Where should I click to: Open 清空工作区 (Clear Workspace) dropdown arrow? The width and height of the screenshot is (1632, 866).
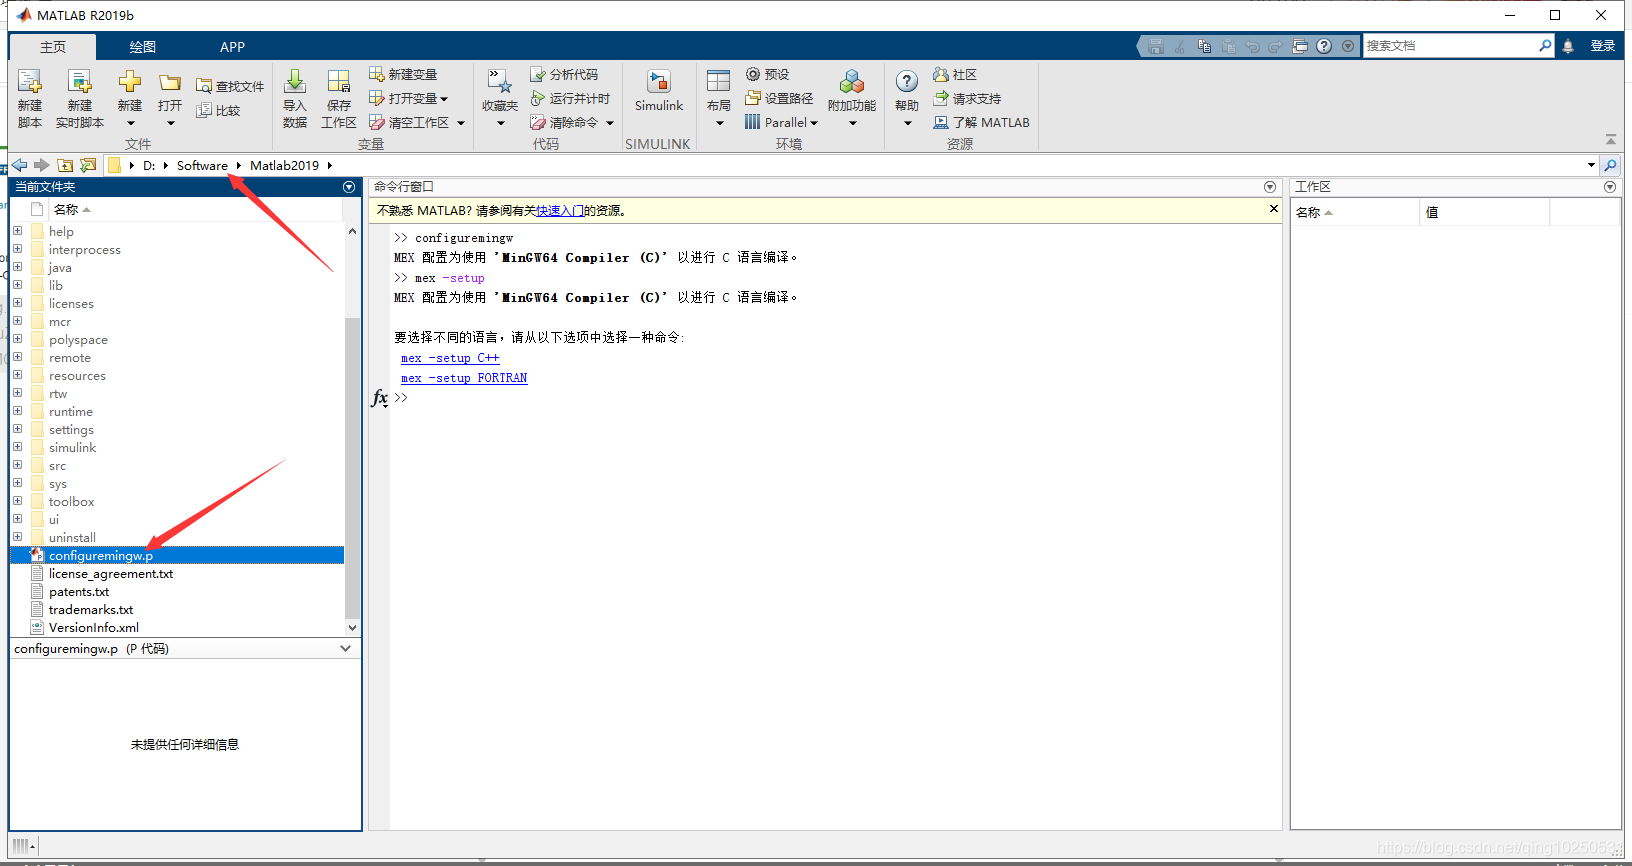461,123
